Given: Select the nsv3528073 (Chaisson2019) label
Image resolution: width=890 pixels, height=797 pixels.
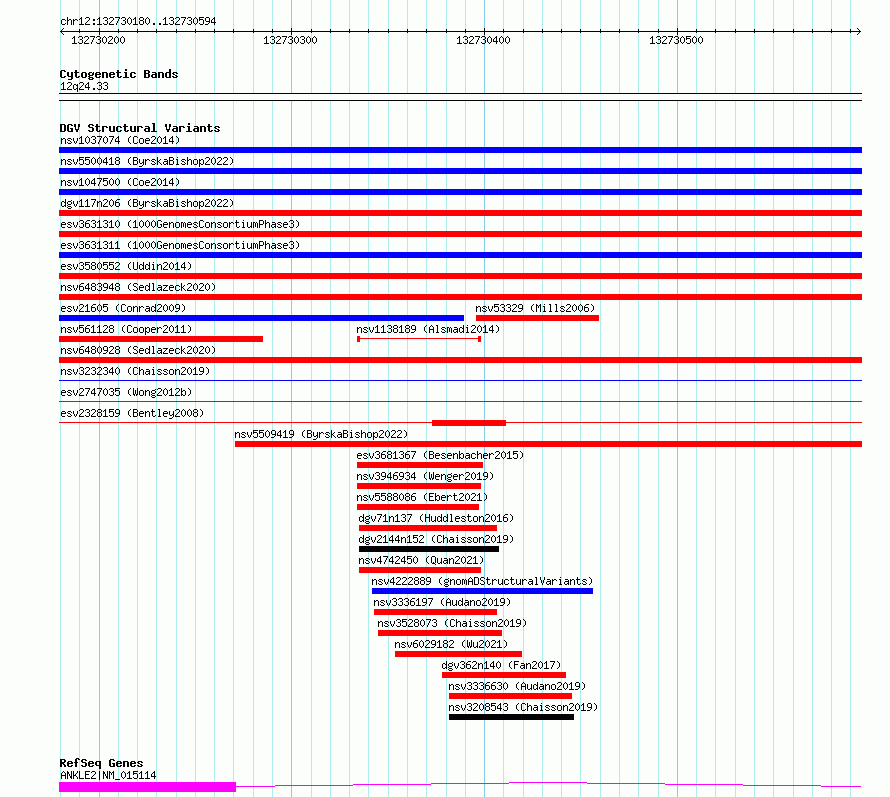Looking at the screenshot, I should 452,623.
